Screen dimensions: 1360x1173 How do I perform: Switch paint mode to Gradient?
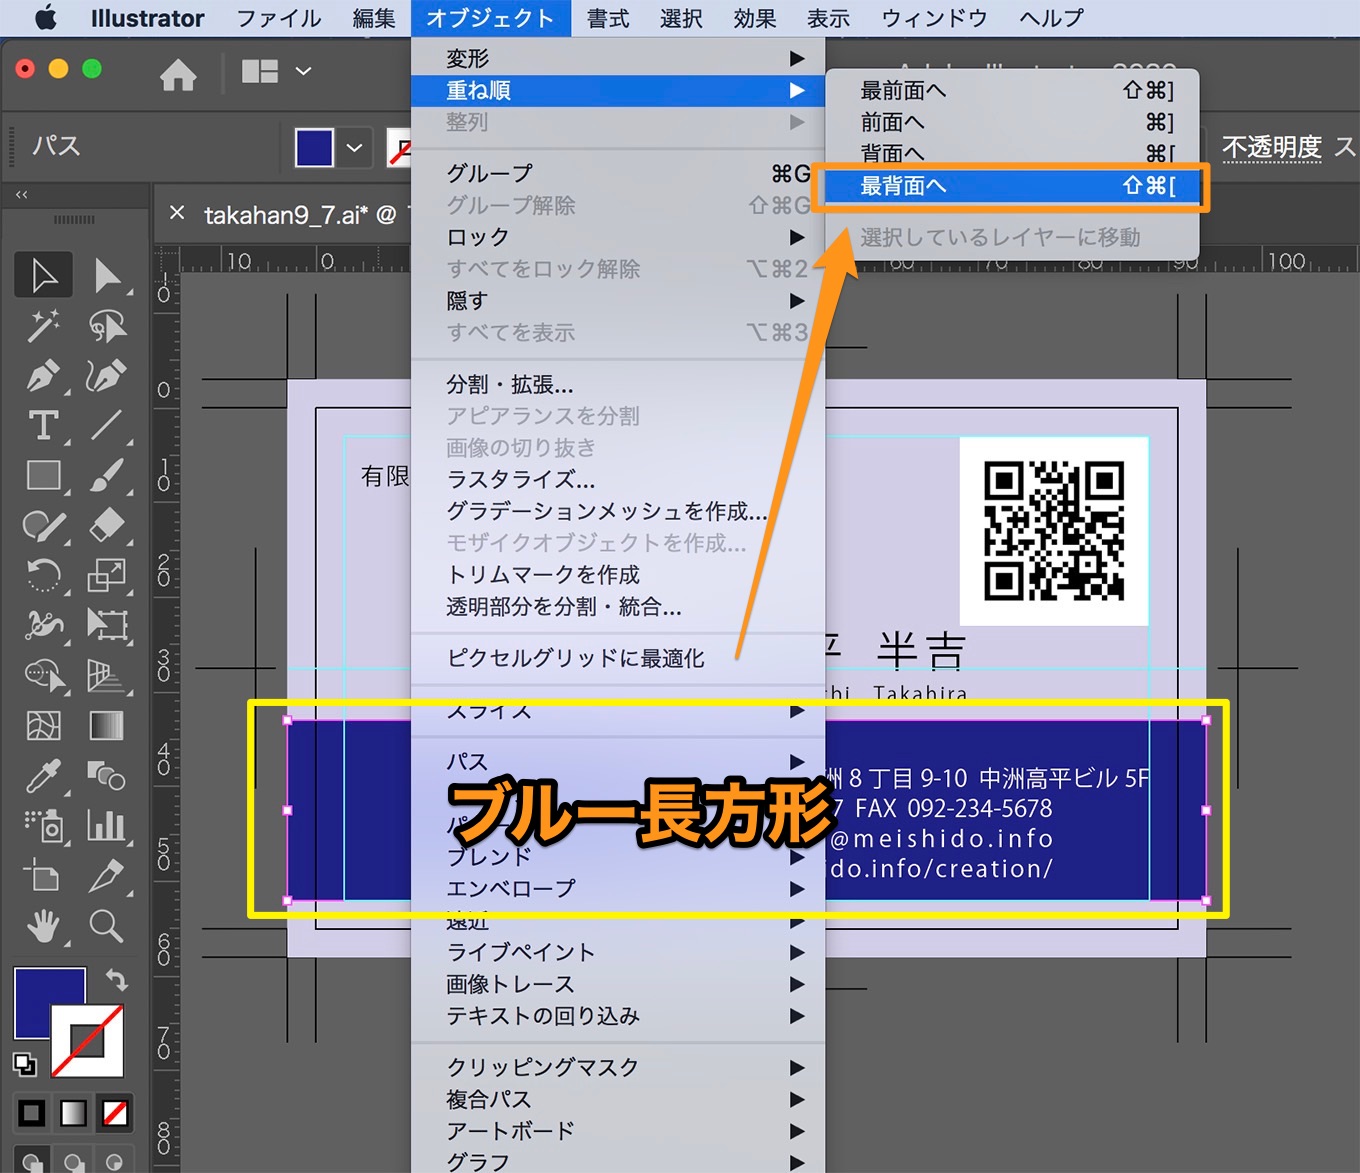click(x=73, y=1112)
